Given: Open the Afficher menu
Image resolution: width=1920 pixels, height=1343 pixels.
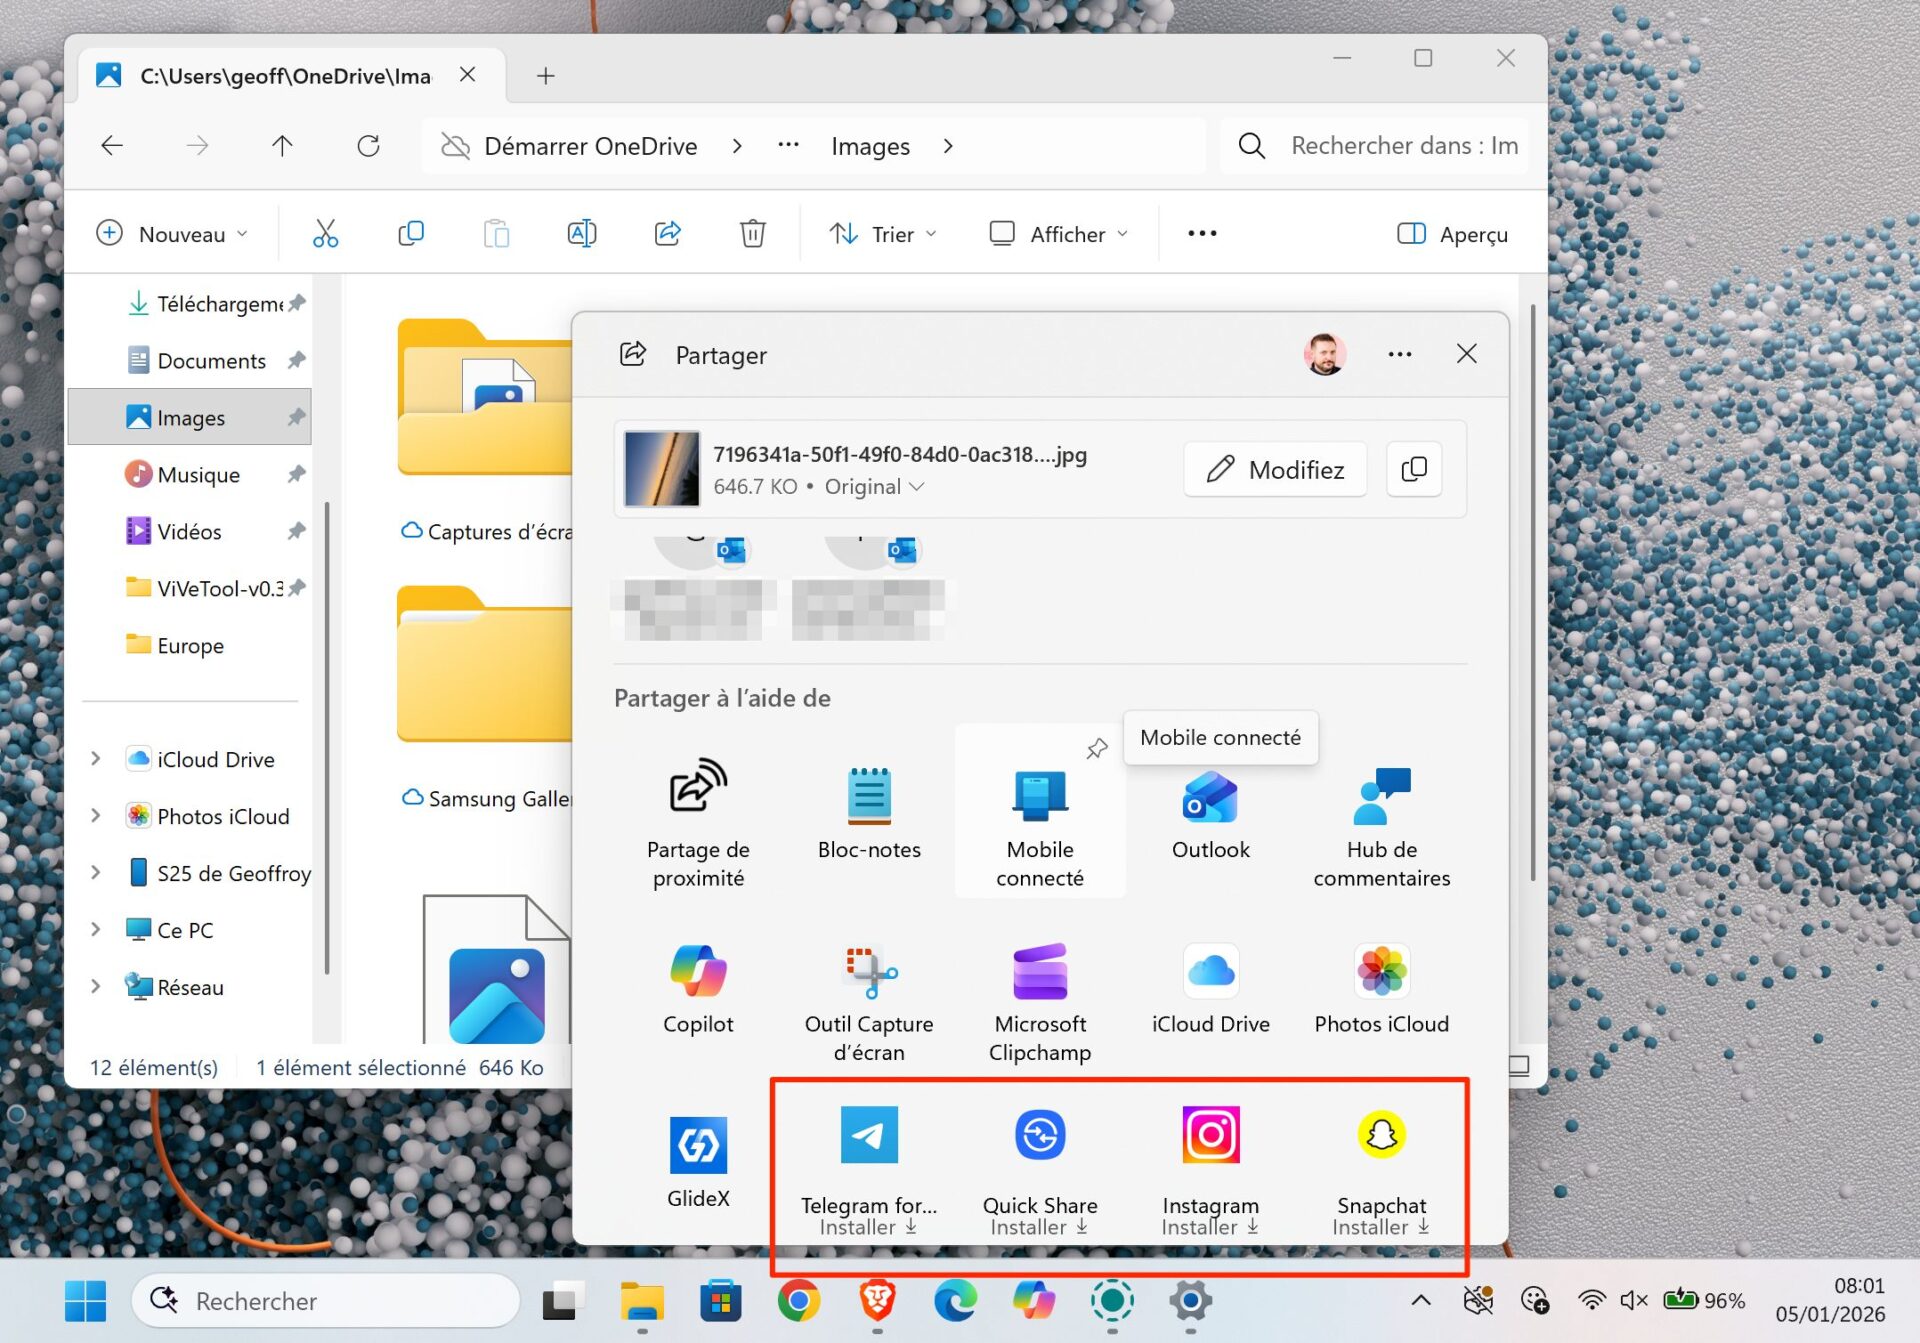Looking at the screenshot, I should pos(1058,233).
